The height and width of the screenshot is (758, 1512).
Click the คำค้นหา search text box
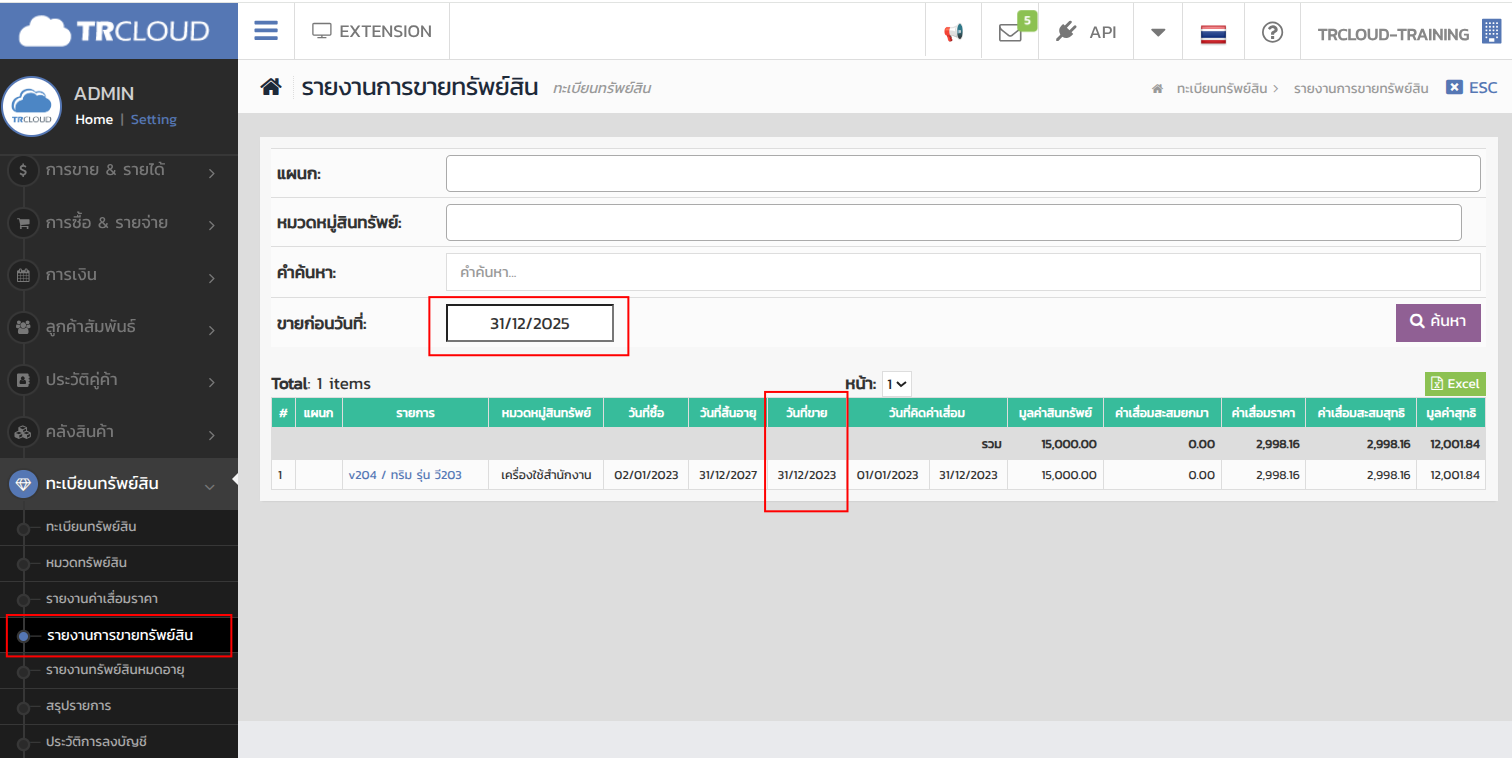click(x=962, y=272)
